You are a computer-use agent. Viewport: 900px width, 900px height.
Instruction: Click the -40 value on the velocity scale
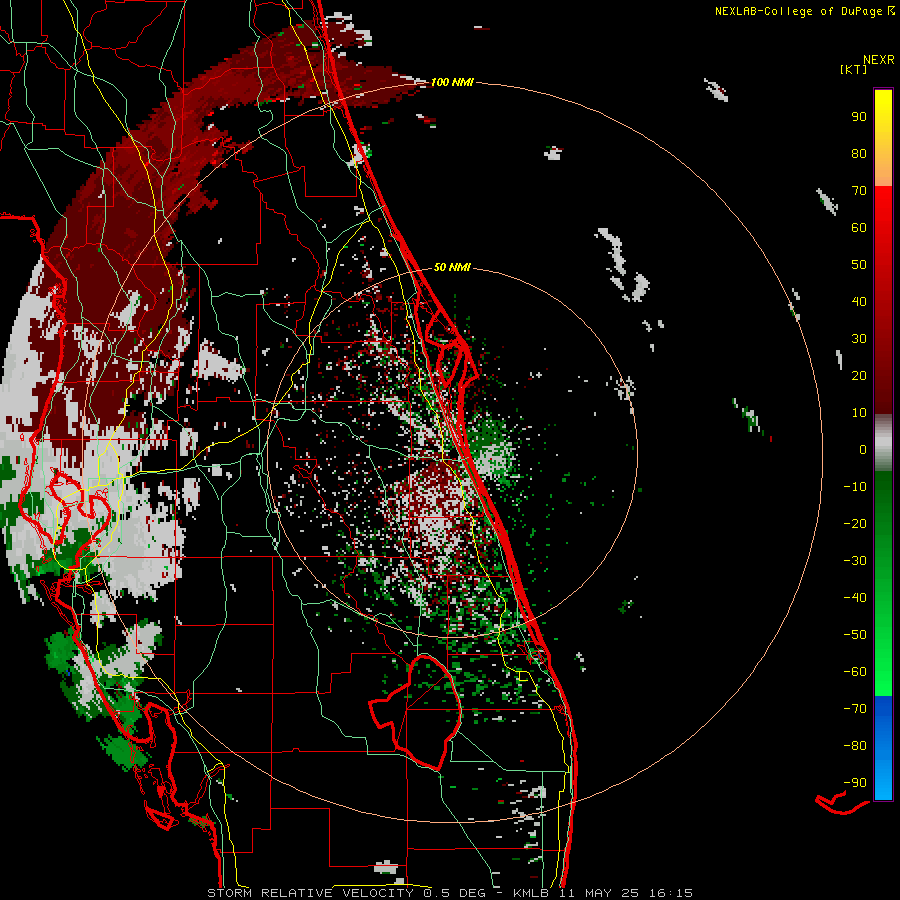855,598
